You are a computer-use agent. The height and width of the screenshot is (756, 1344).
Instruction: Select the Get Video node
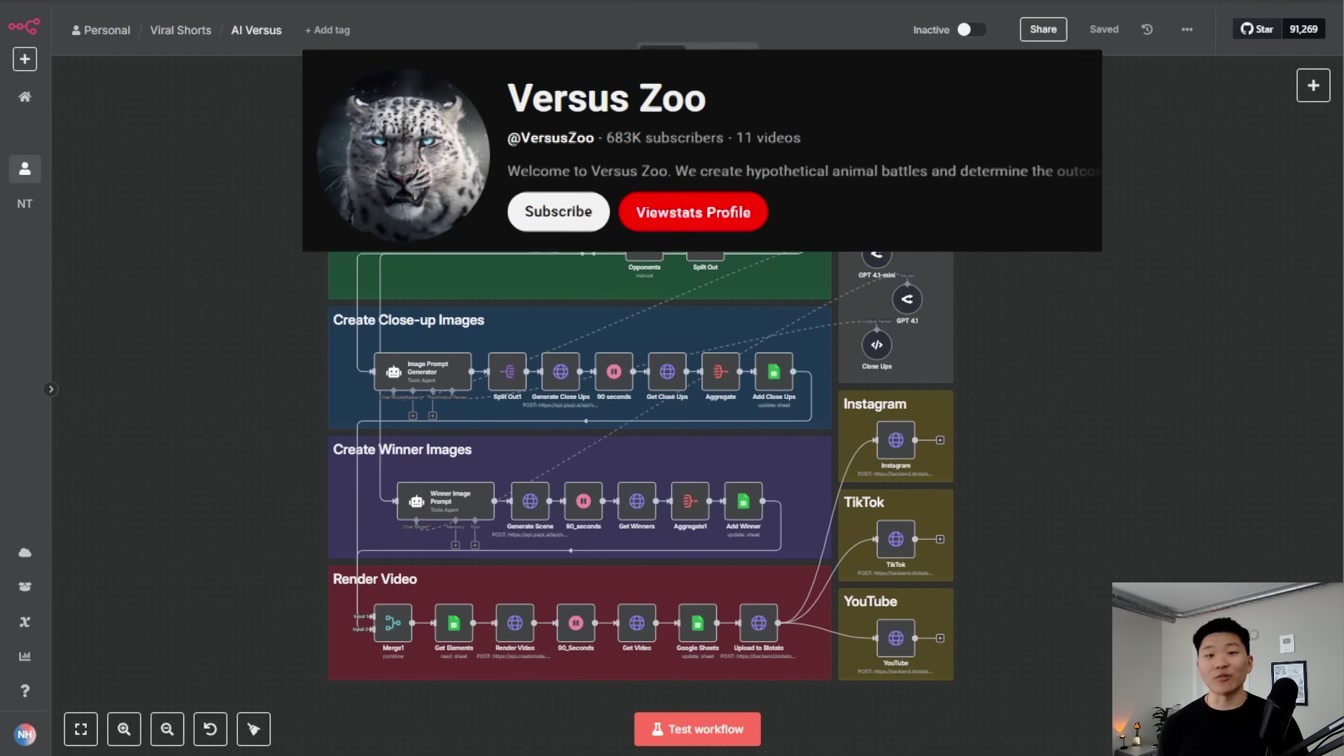[x=636, y=623]
